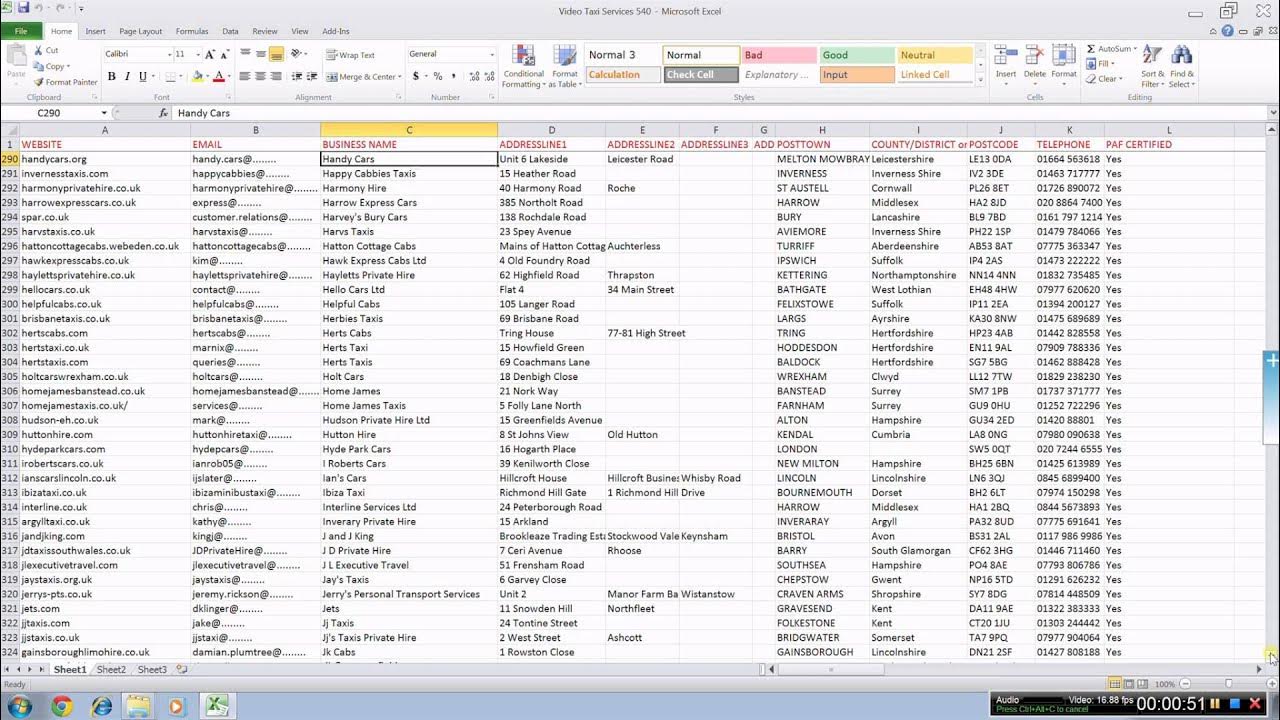Center the text horizontally
Screen dimensions: 1280x720
click(x=260, y=76)
